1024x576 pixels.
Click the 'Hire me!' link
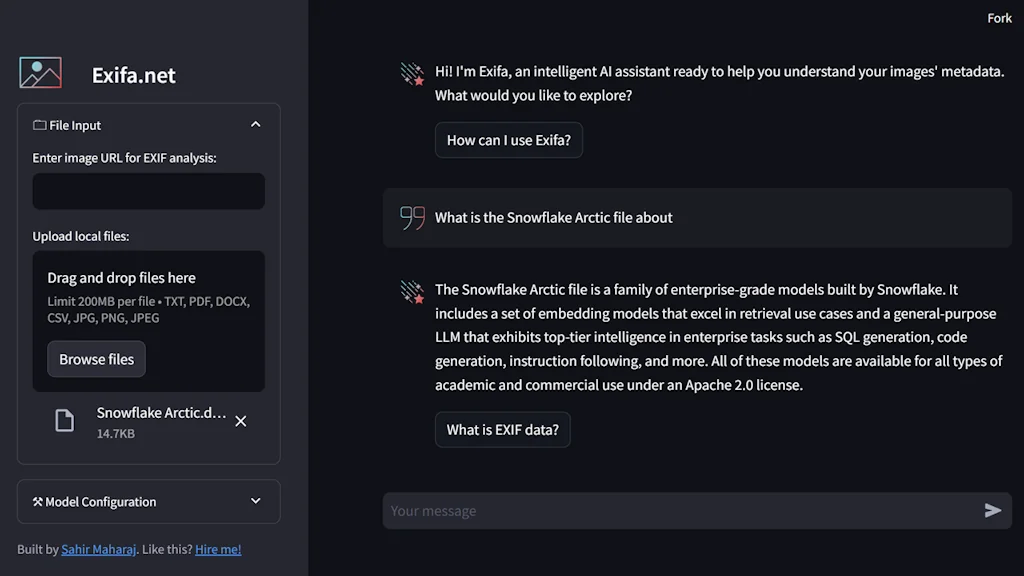tap(218, 549)
